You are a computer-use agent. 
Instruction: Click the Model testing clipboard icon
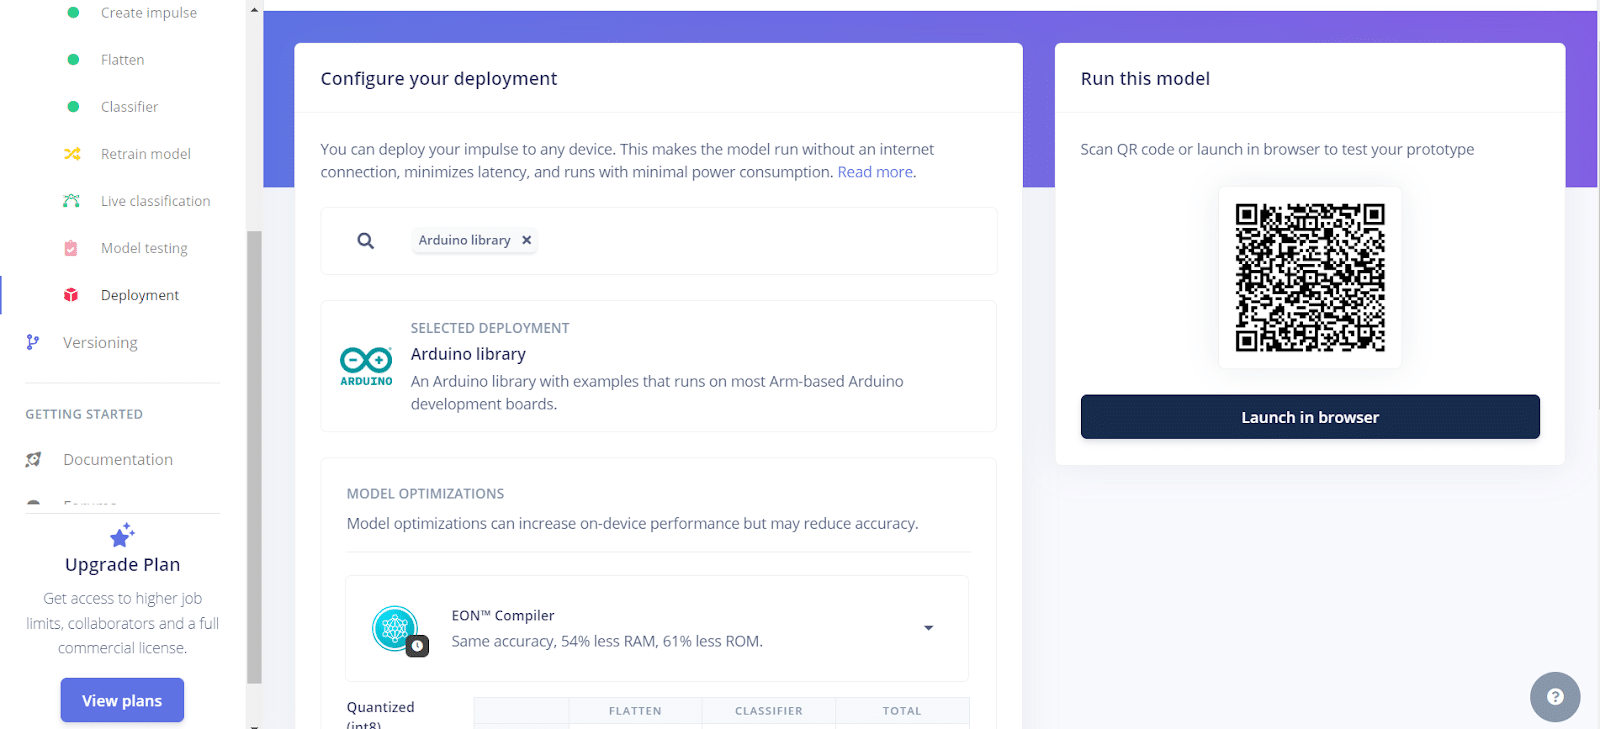[x=71, y=248]
